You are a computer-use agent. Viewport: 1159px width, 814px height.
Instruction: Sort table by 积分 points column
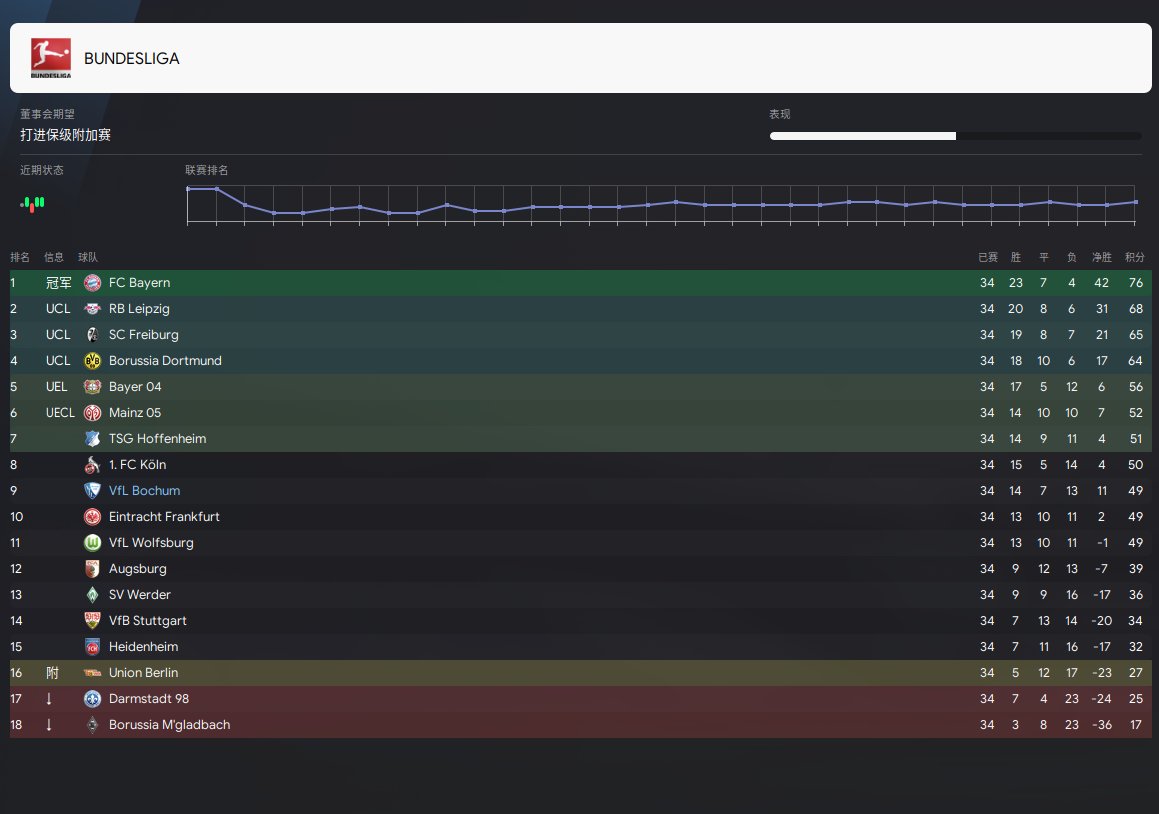pyautogui.click(x=1135, y=258)
